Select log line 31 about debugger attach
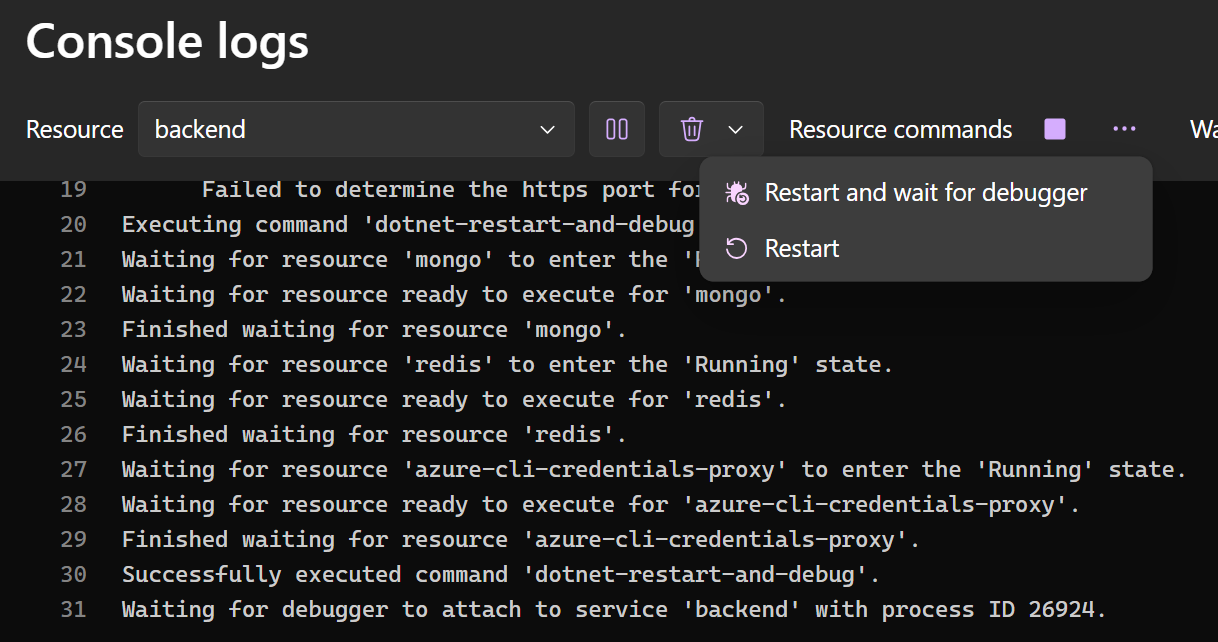The height and width of the screenshot is (642, 1218). [615, 609]
